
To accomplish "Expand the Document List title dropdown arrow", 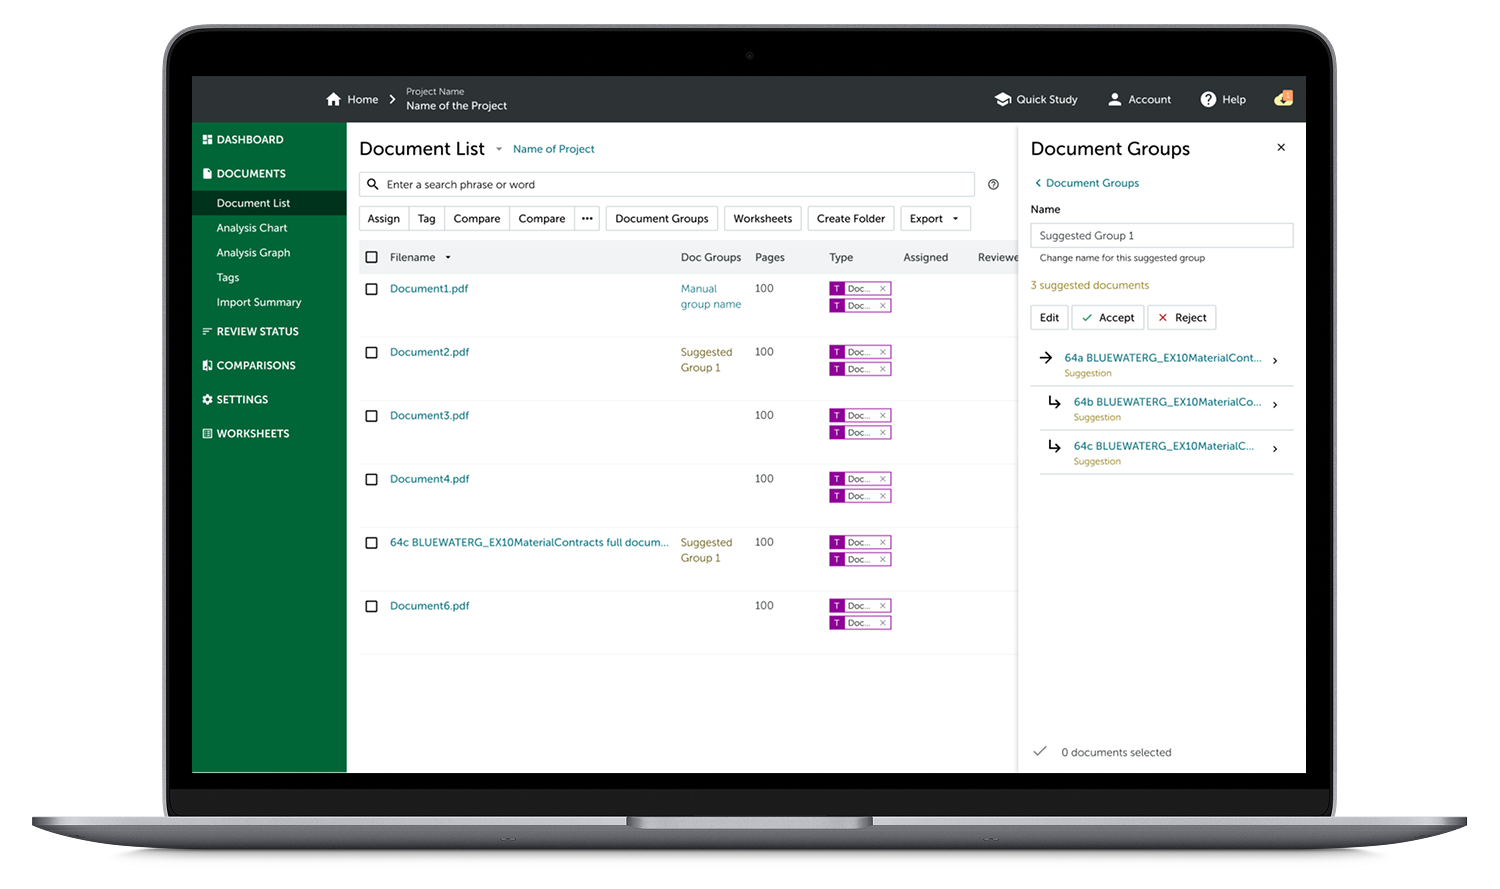I will click(x=499, y=150).
